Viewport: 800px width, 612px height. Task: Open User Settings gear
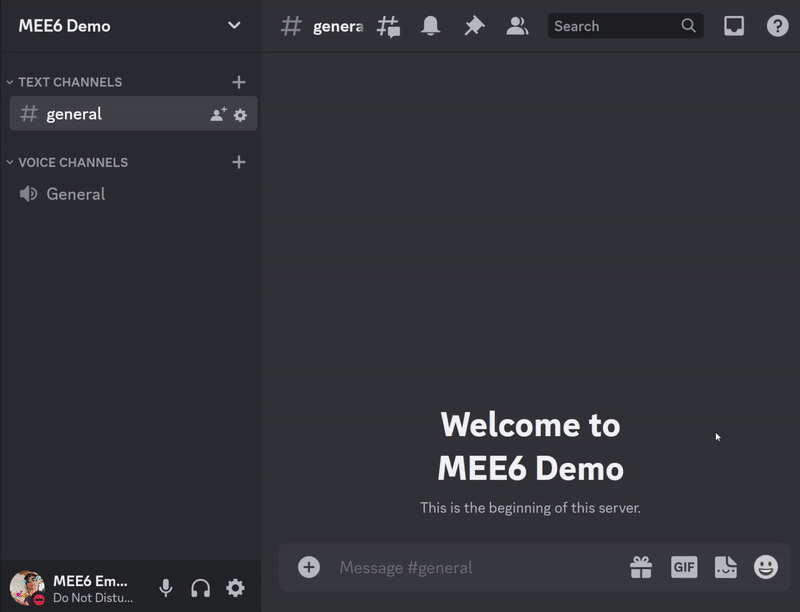[235, 588]
